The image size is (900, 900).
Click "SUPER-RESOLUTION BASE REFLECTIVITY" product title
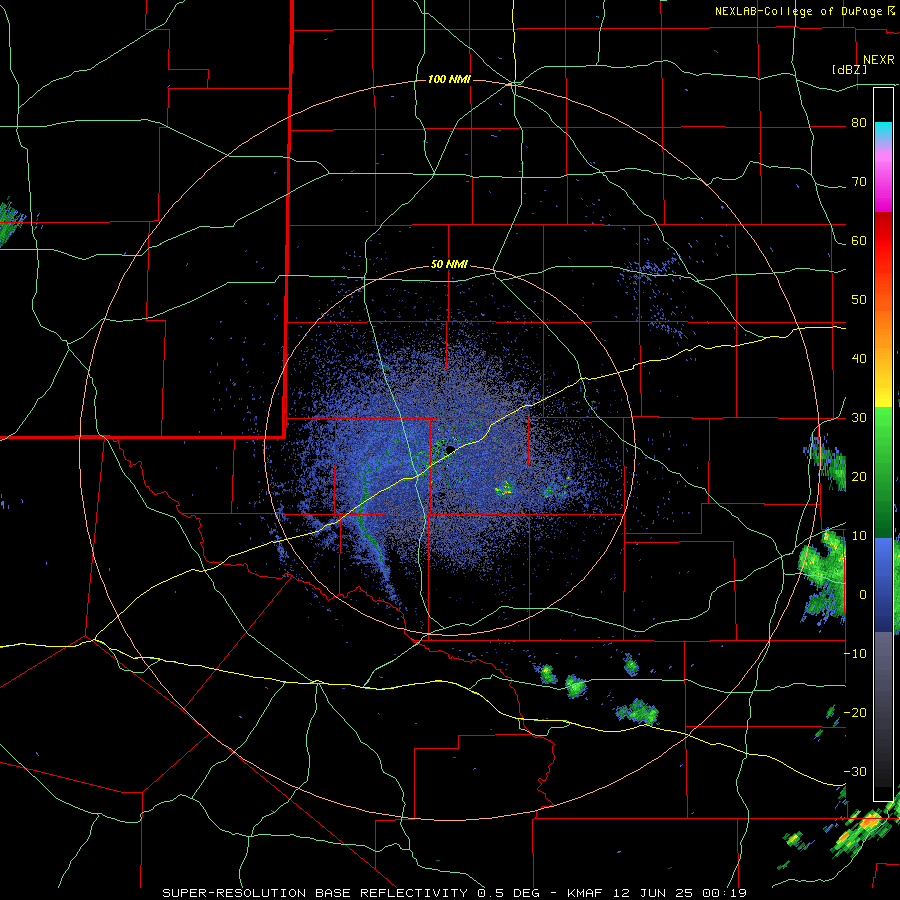pyautogui.click(x=315, y=893)
